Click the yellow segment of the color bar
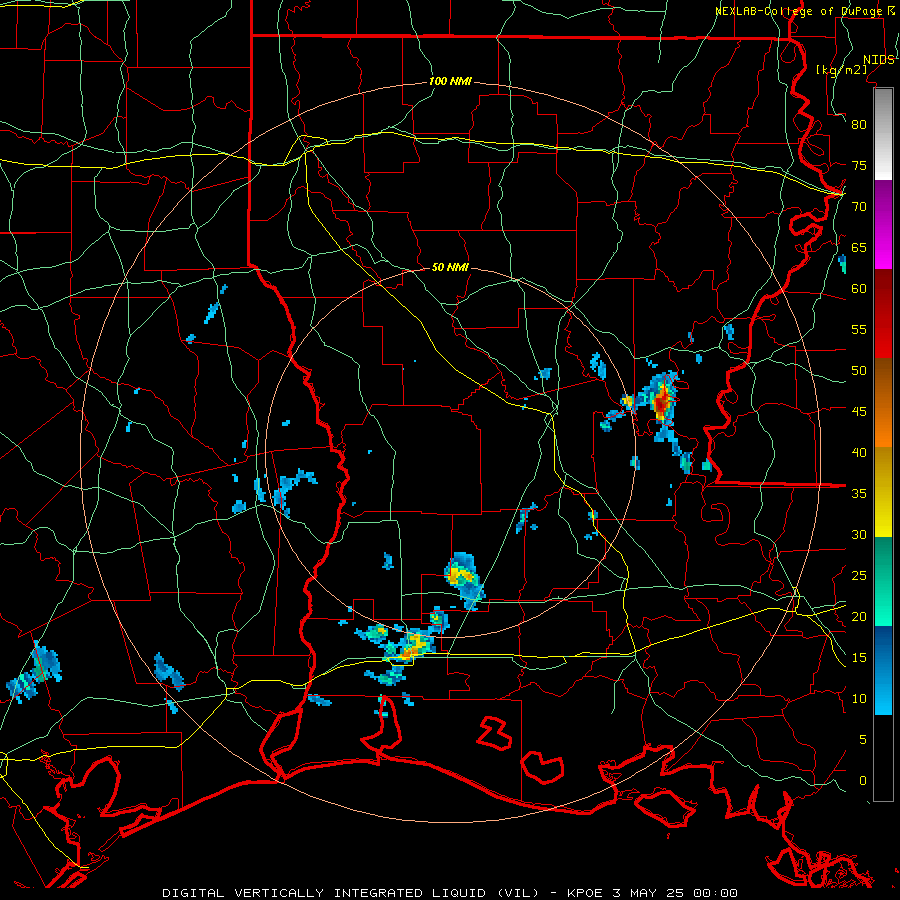This screenshot has height=900, width=900. click(883, 492)
